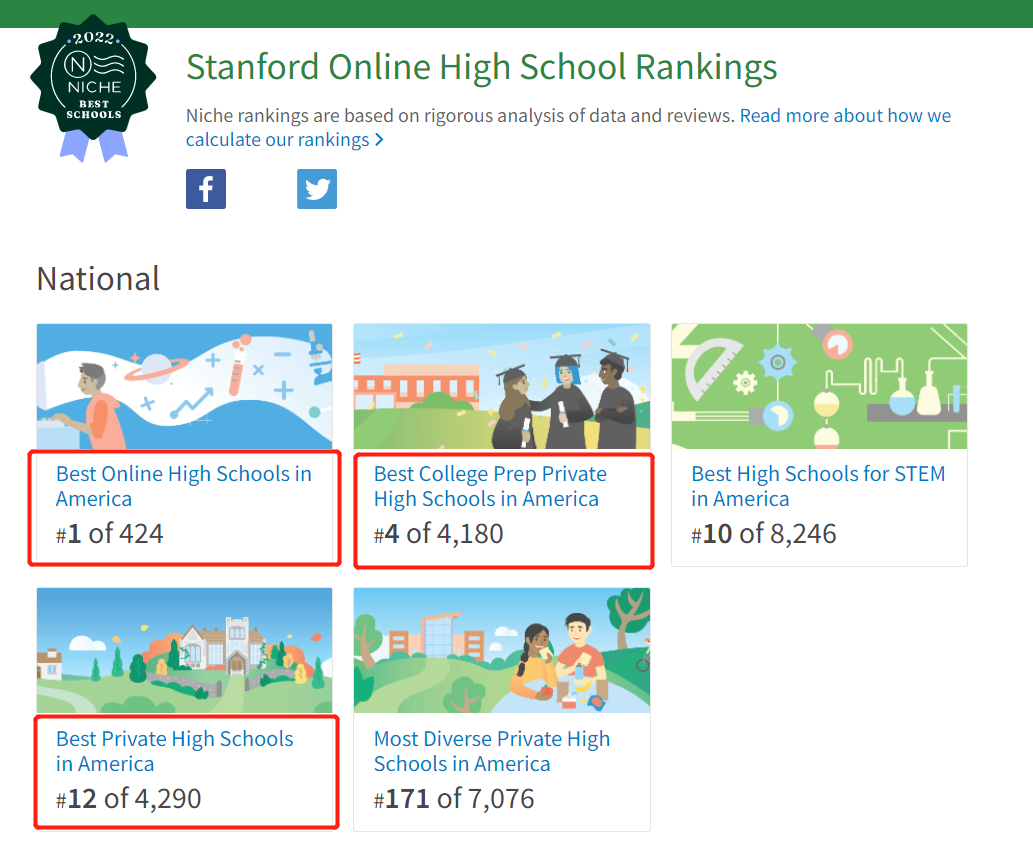1033x856 pixels.
Task: Click the '#1 of 424' ranking text
Action: 110,534
